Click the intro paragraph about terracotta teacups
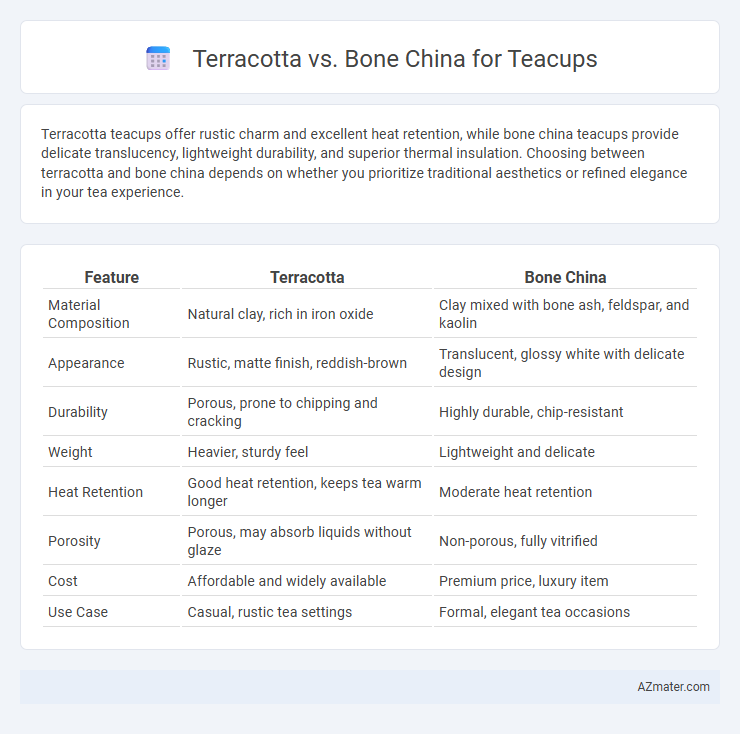This screenshot has height=734, width=740. (364, 163)
